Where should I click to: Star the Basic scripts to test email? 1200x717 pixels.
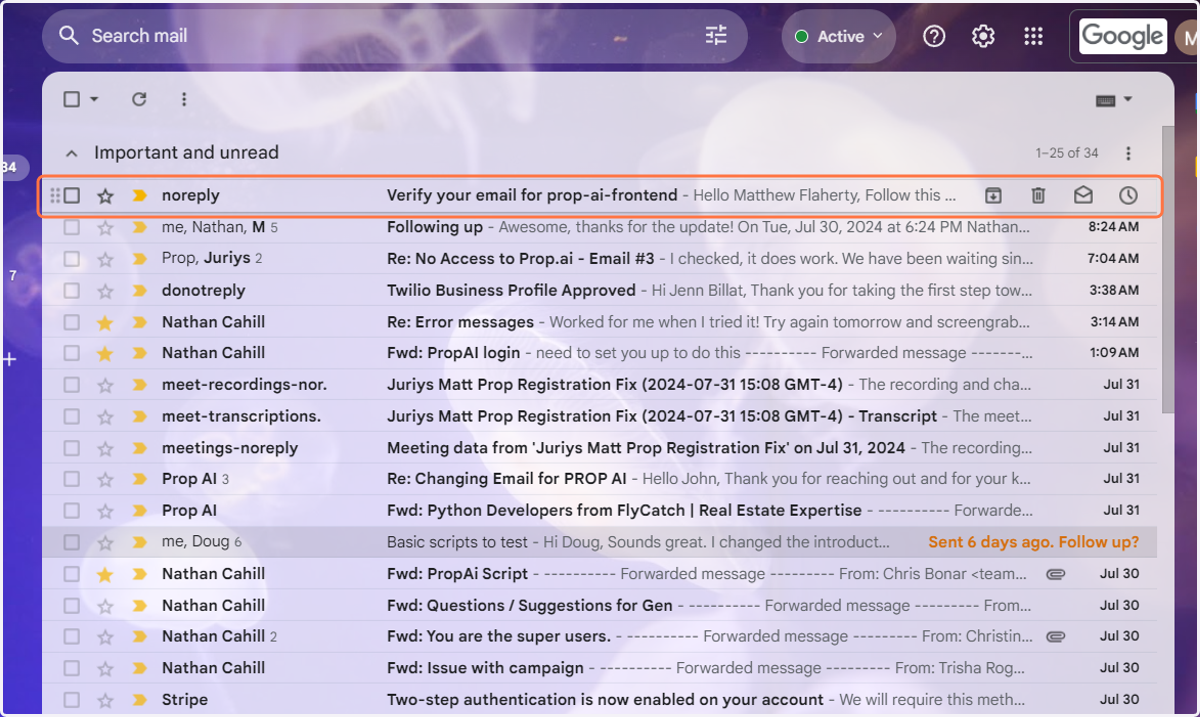(x=105, y=543)
